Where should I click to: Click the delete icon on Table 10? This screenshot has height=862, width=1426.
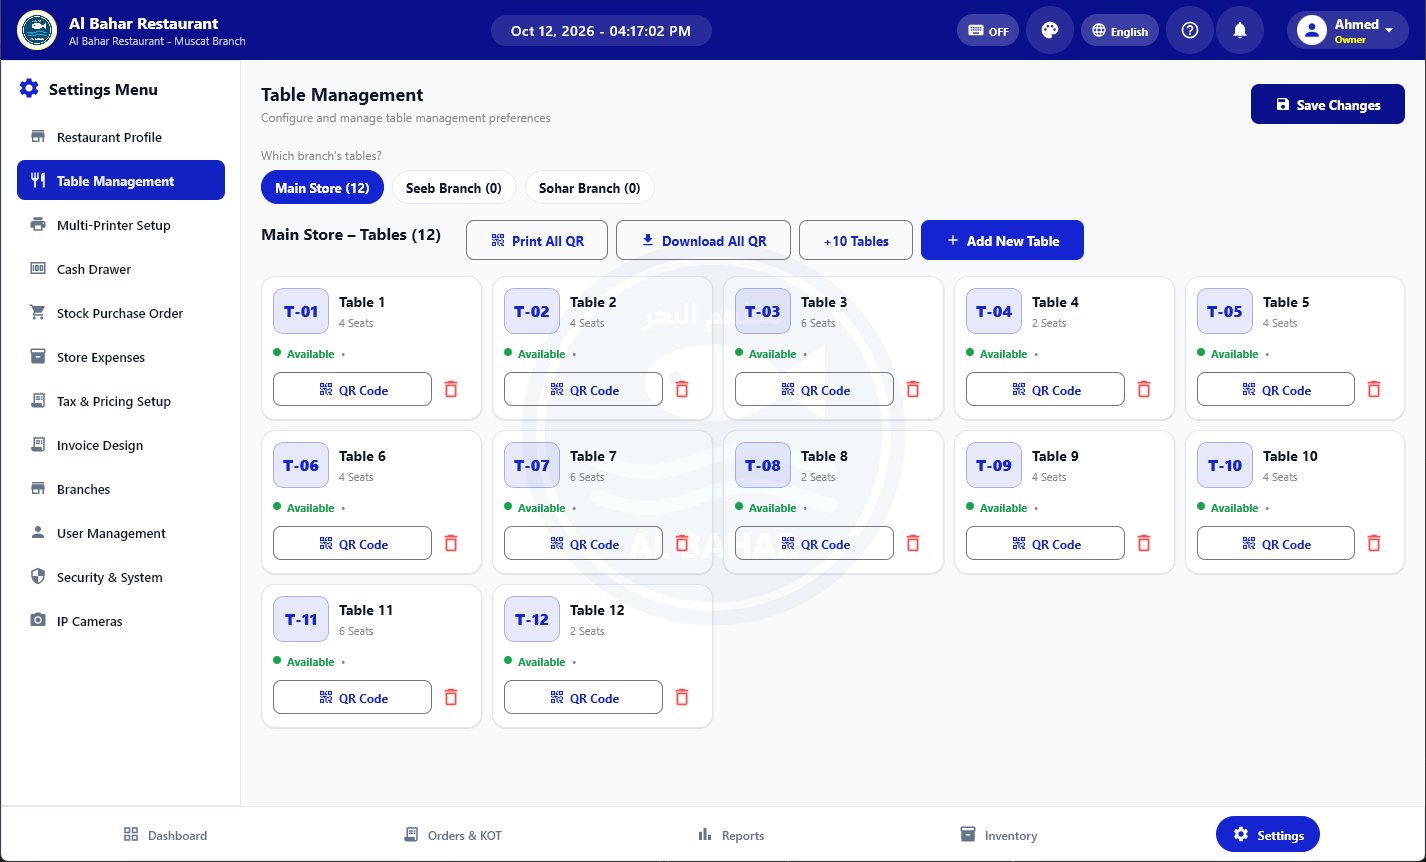(x=1374, y=543)
